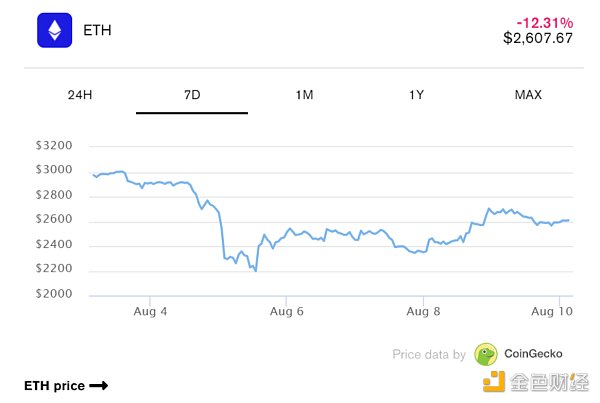The image size is (600, 403).
Task: Click the ETH price caption link
Action: (x=54, y=385)
